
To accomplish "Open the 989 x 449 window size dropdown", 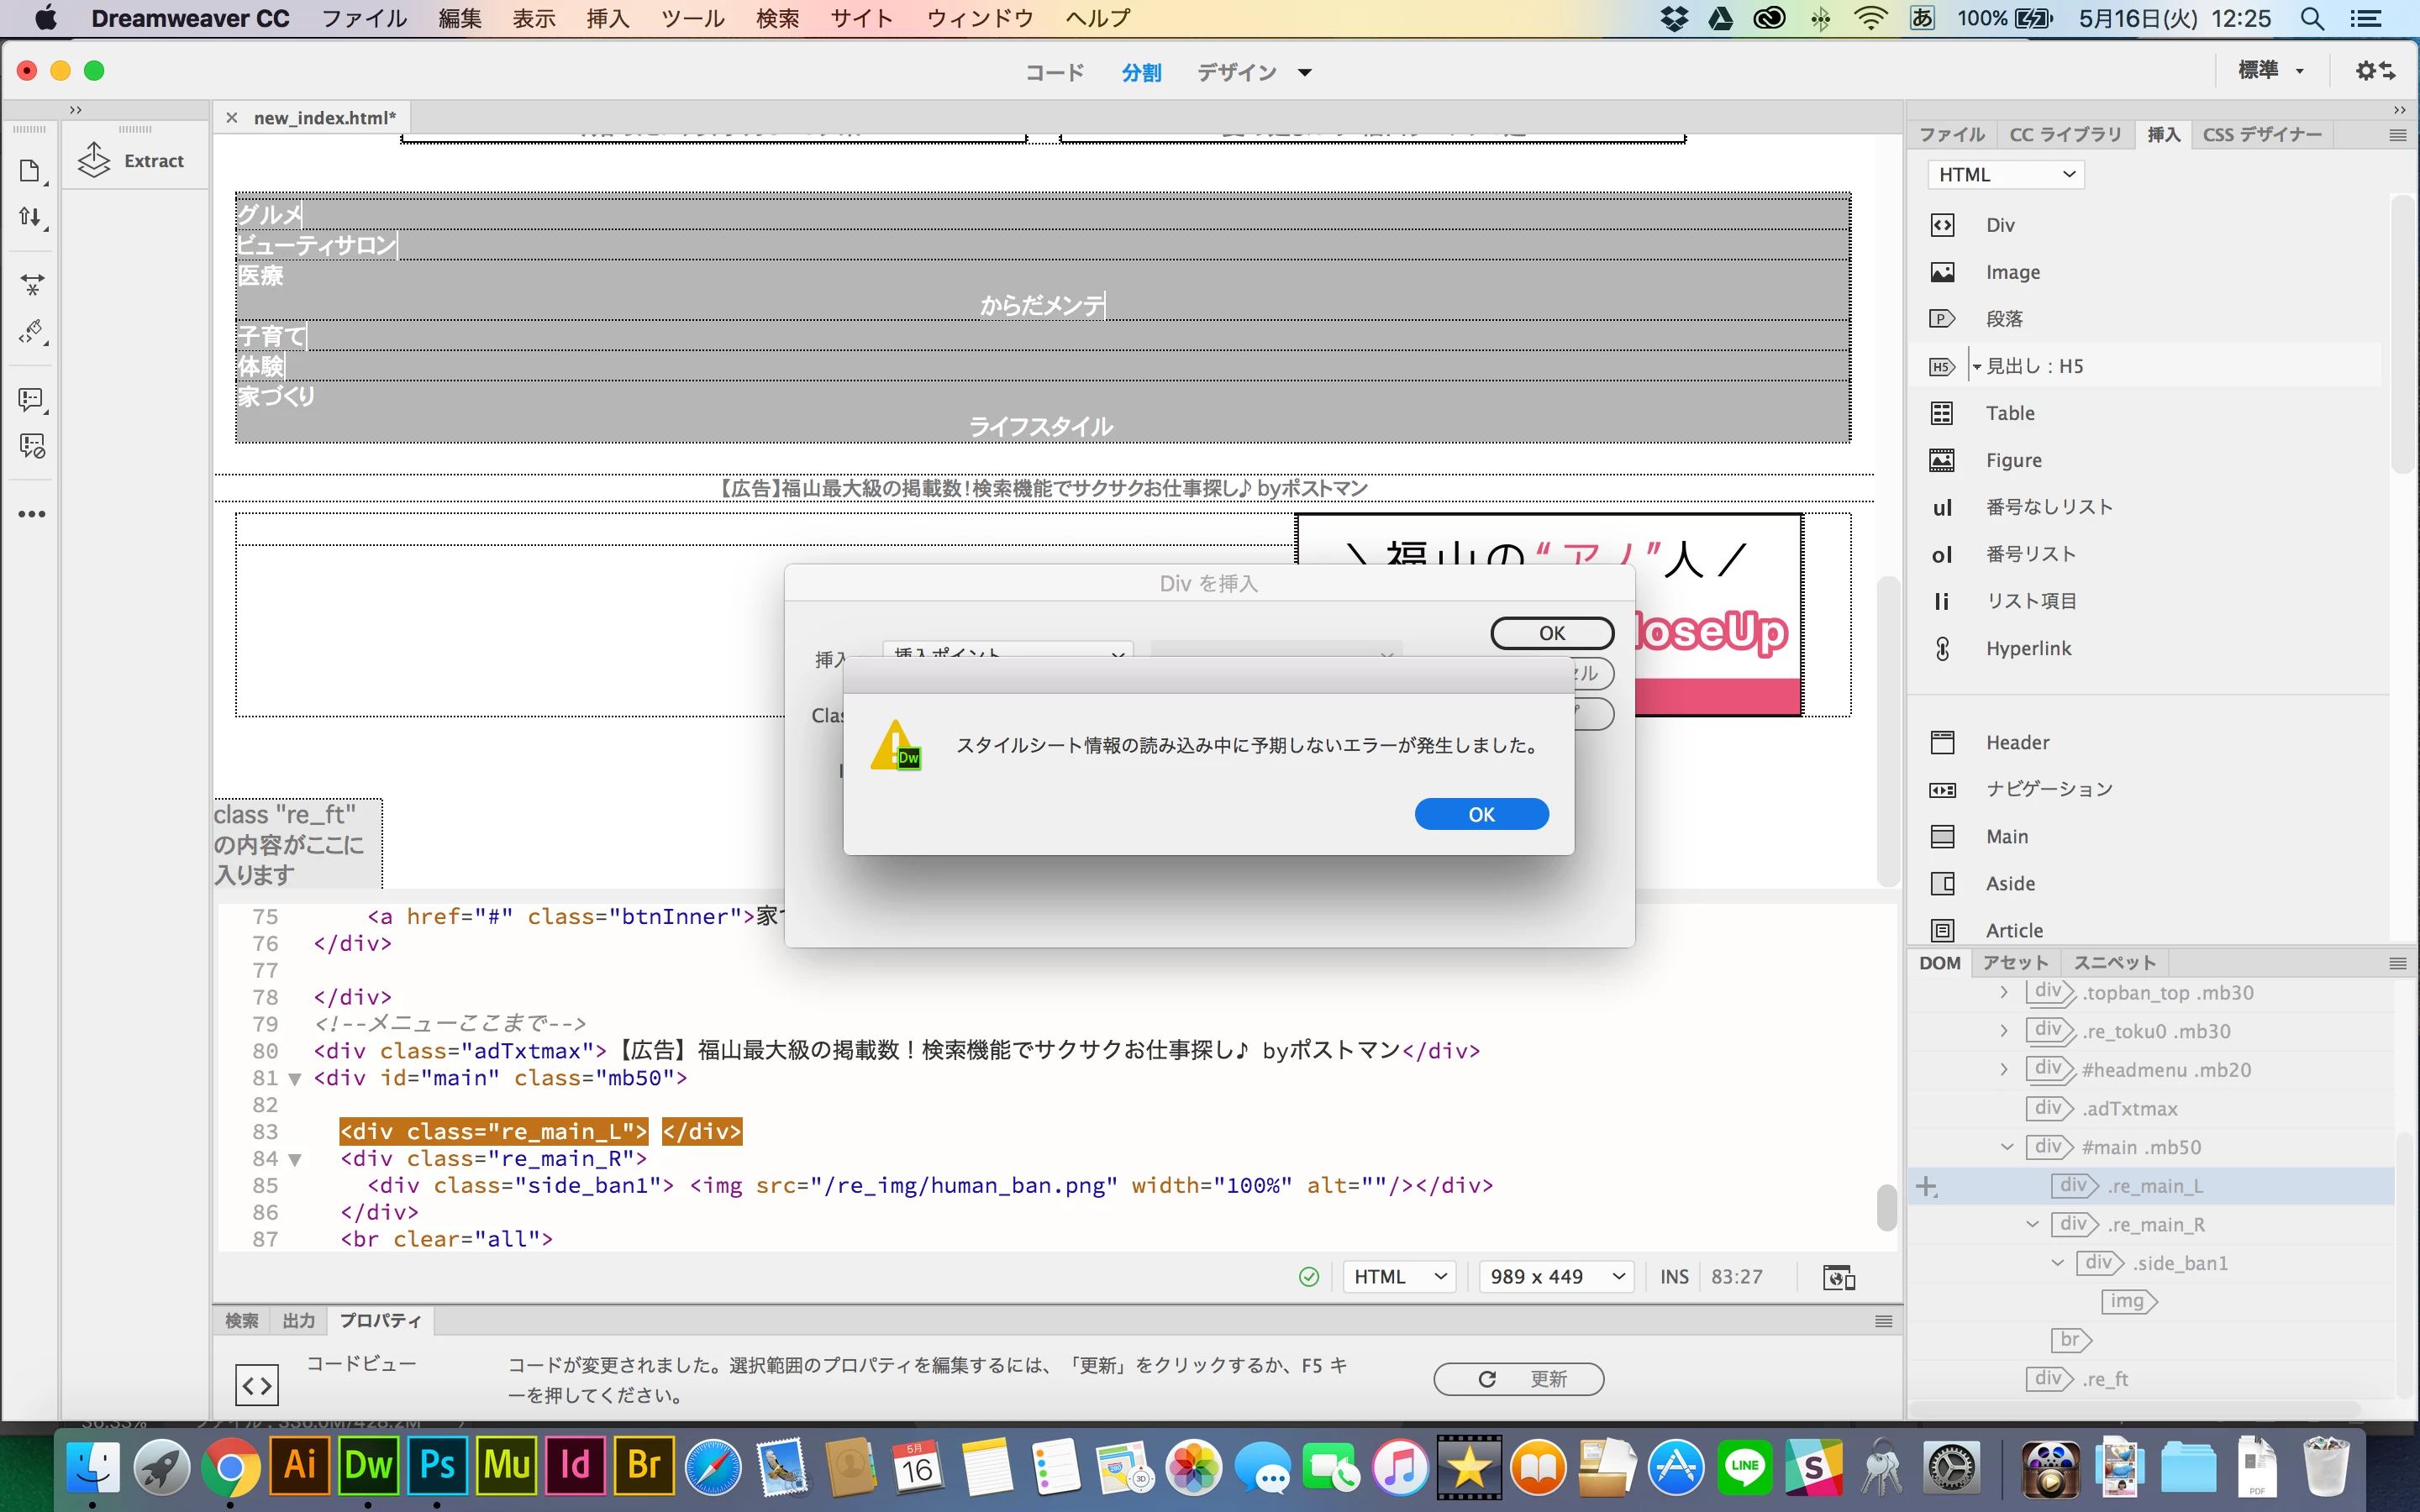I will click(1556, 1277).
